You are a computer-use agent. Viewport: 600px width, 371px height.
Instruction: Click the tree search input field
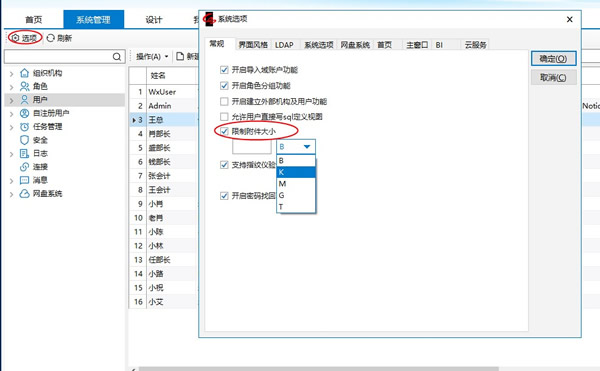coord(59,57)
